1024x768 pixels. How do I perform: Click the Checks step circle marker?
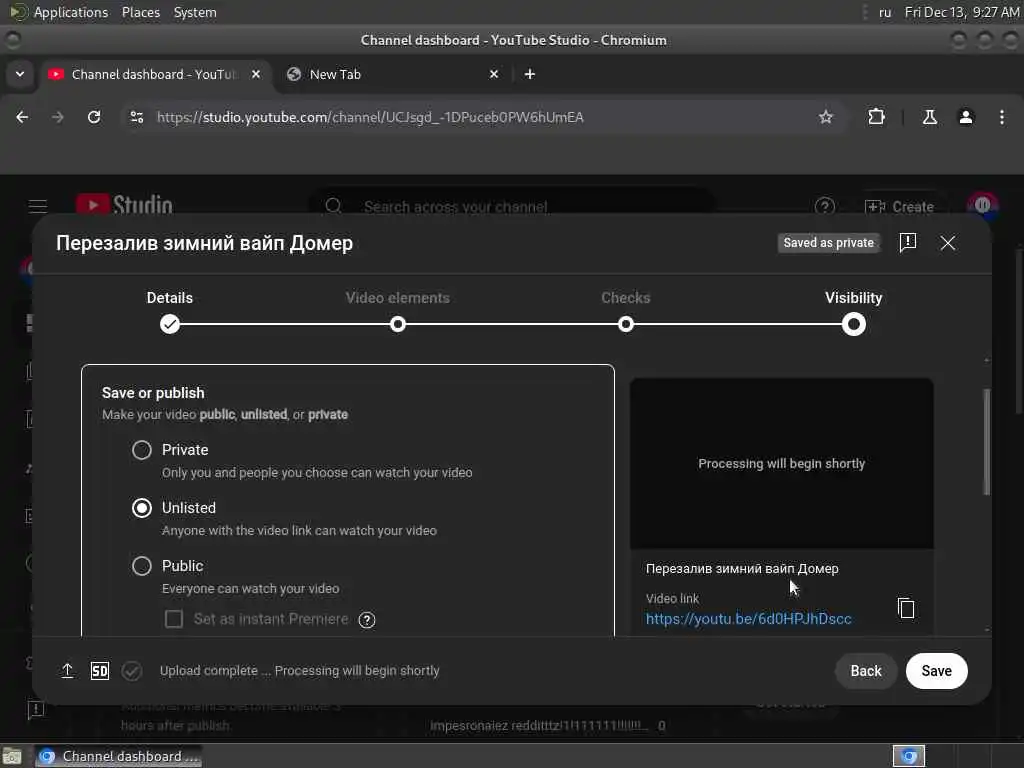pos(626,324)
